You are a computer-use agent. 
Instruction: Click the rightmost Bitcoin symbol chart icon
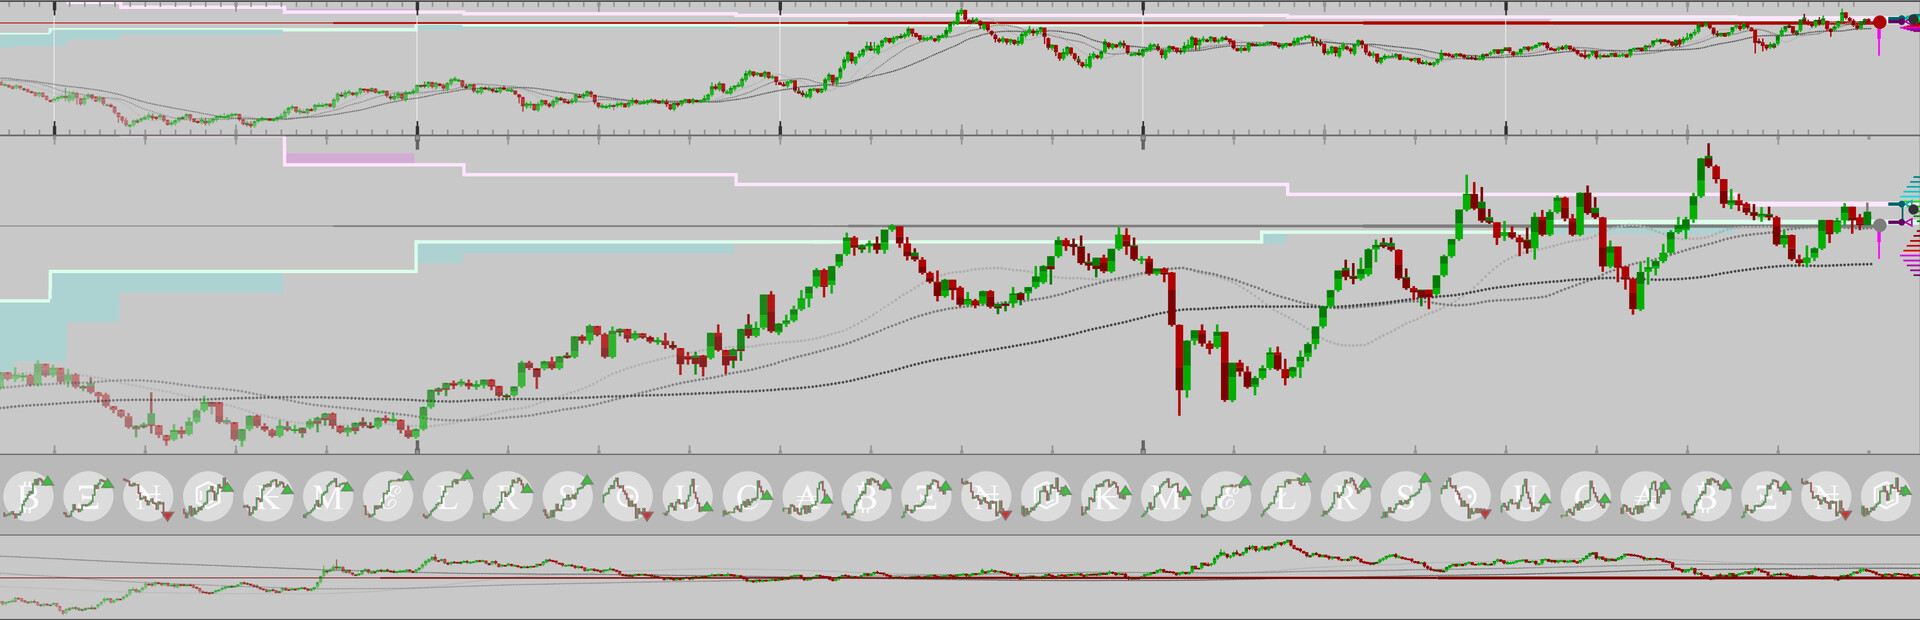pyautogui.click(x=1708, y=496)
